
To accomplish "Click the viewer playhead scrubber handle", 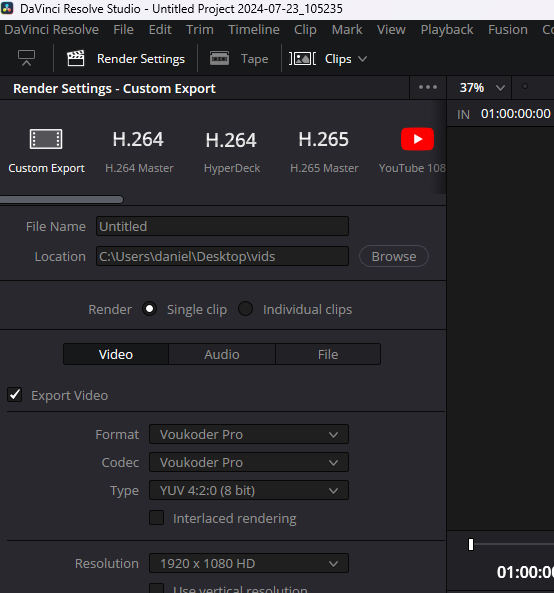I will point(471,545).
